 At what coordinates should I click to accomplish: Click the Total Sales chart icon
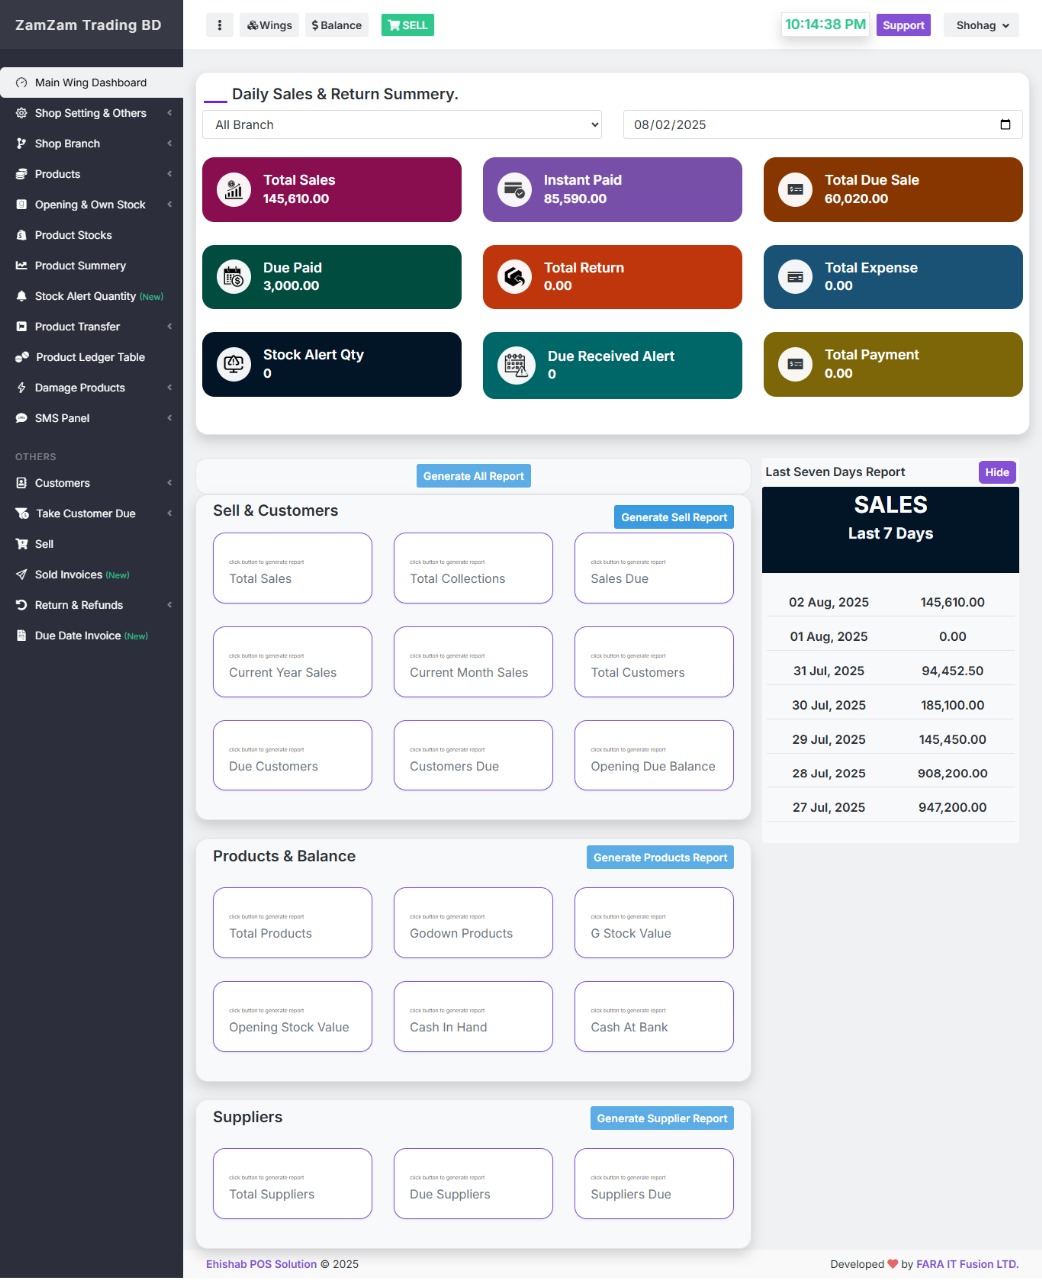234,190
